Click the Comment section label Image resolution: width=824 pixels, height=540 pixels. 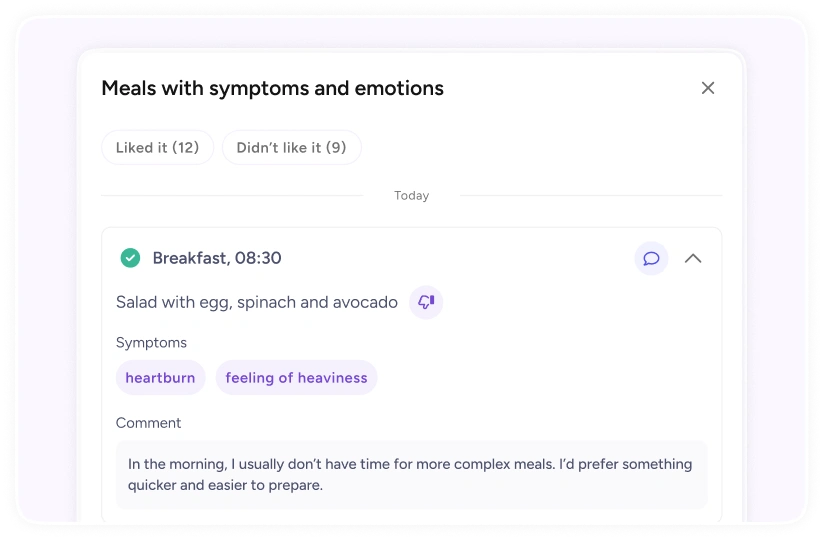point(148,423)
